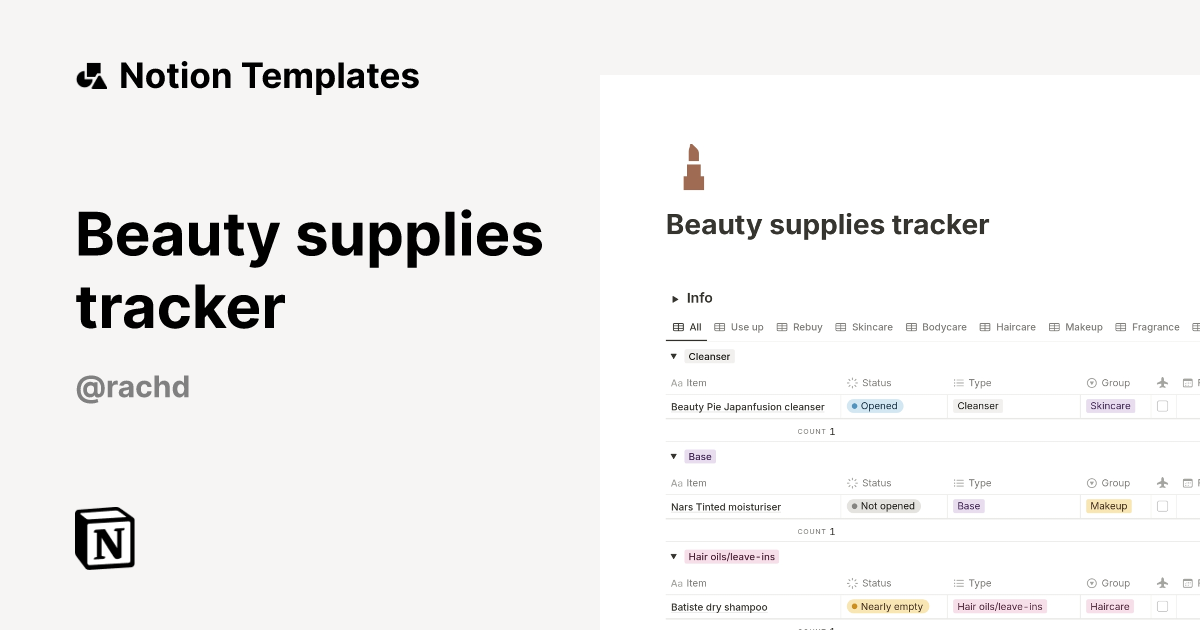
Task: Select the Notion logo in the corner
Action: pos(104,538)
